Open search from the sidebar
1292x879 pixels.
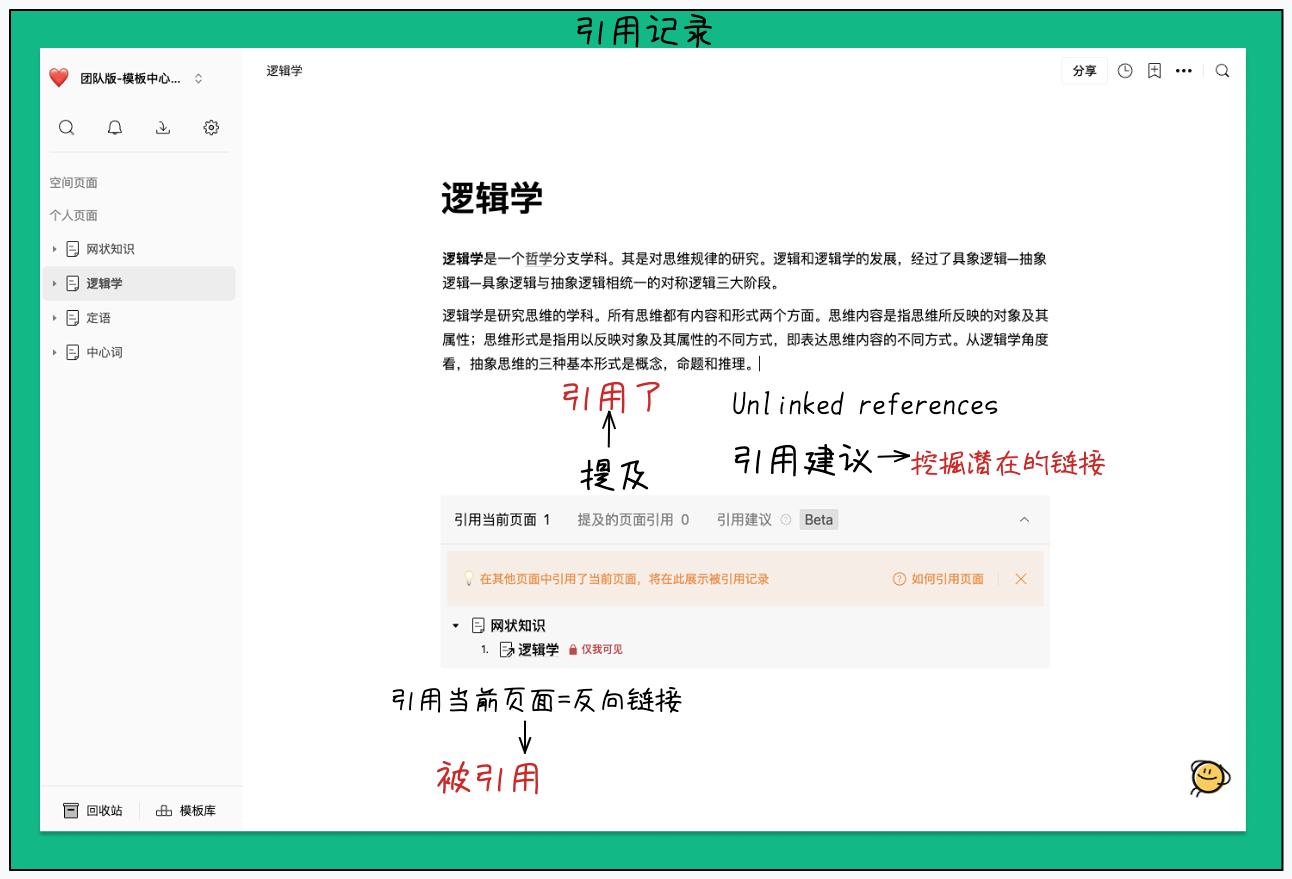[x=66, y=127]
